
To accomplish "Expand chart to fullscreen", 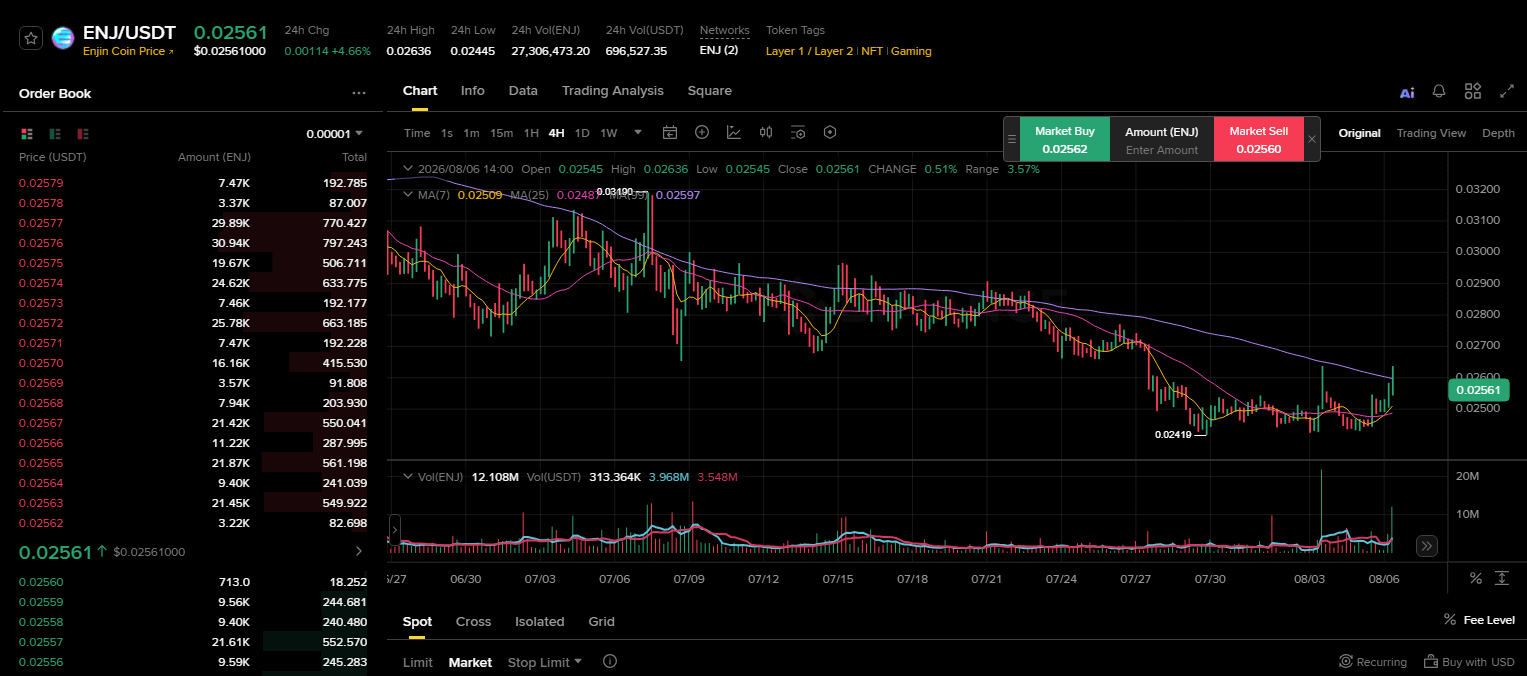I will [x=1507, y=91].
